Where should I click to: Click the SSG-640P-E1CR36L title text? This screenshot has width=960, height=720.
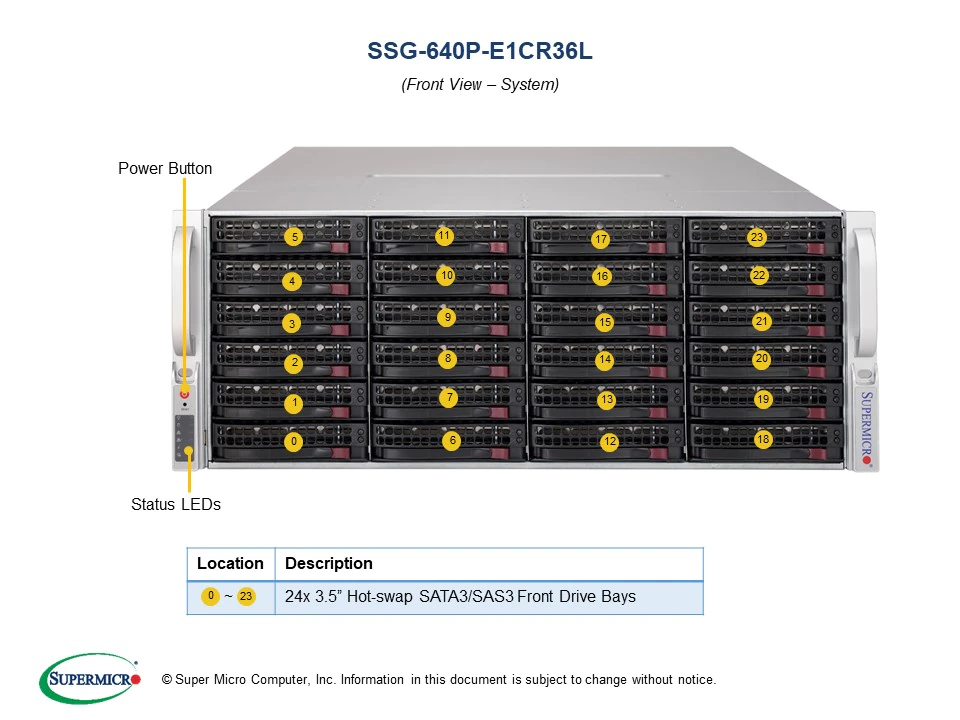pos(480,52)
